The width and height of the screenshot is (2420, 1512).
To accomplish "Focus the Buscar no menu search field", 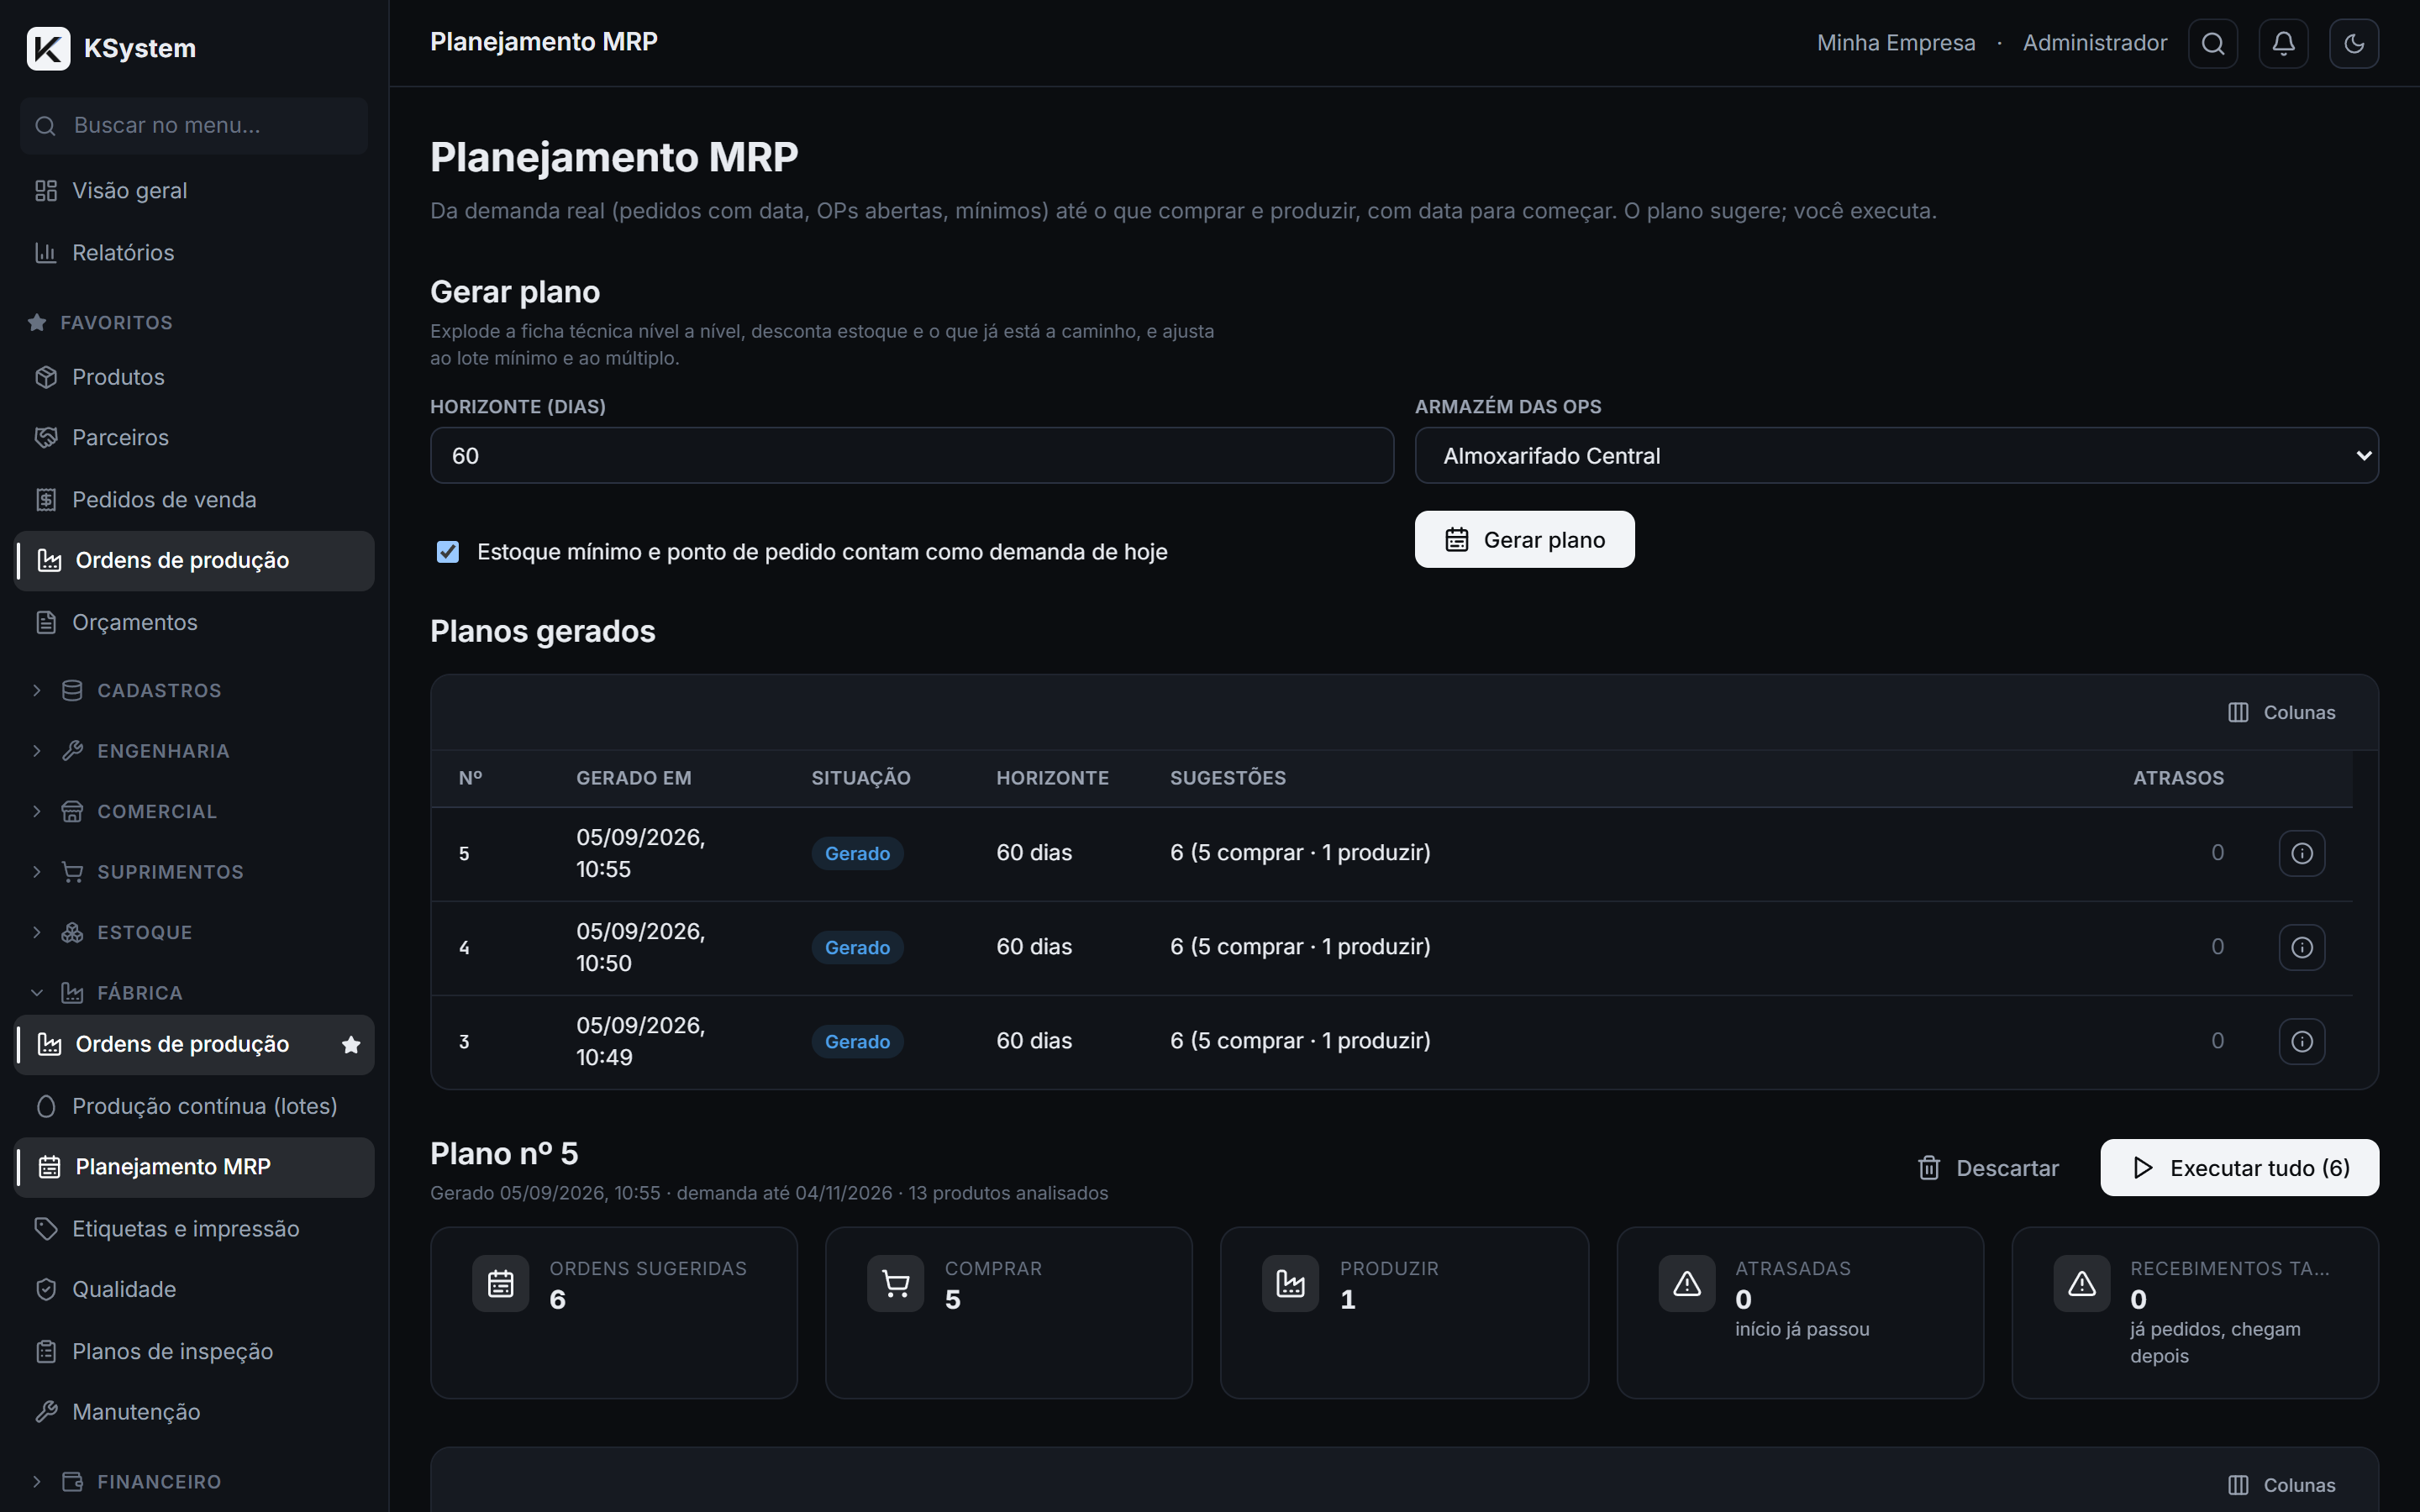I will pyautogui.click(x=194, y=125).
